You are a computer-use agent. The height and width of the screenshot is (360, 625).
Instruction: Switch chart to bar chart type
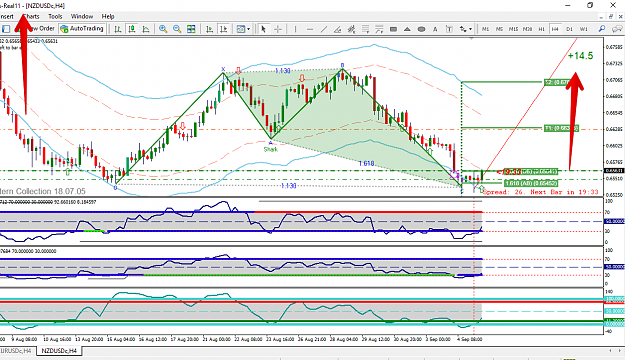118,29
